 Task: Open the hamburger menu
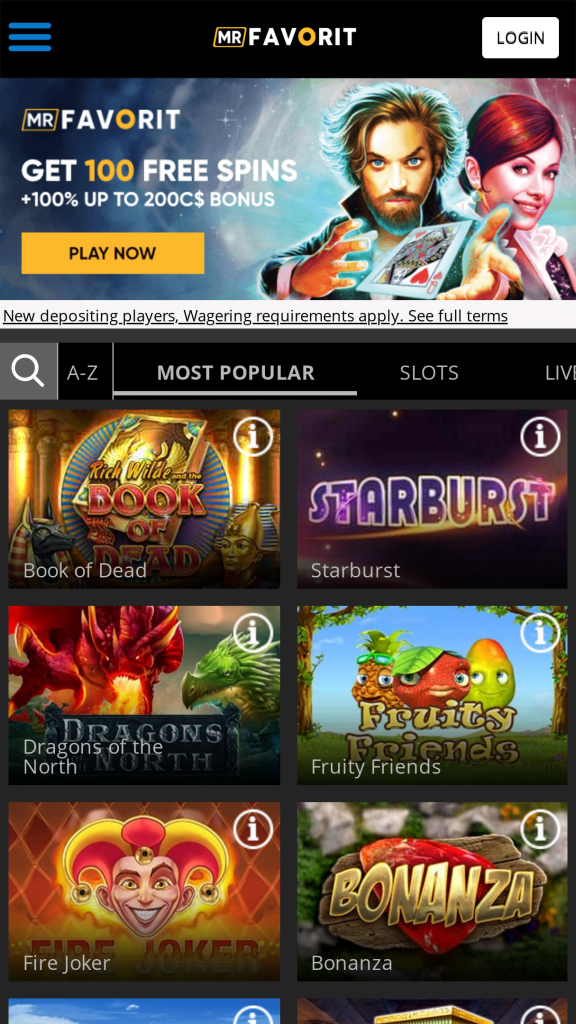pos(29,37)
